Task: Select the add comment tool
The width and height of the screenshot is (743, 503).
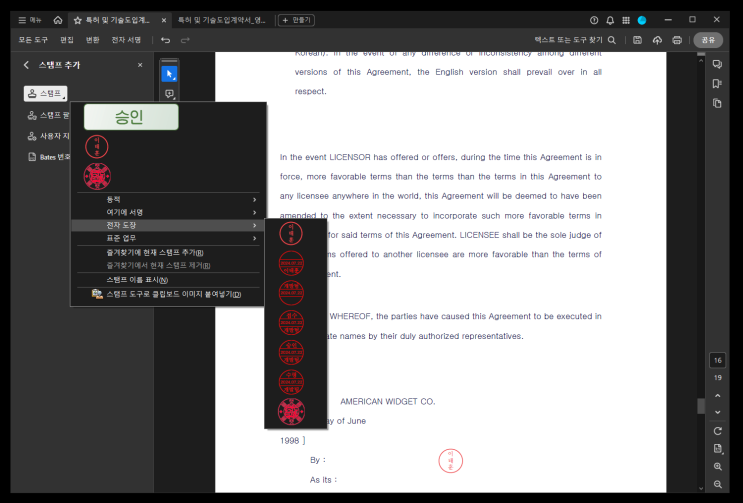Action: click(169, 94)
